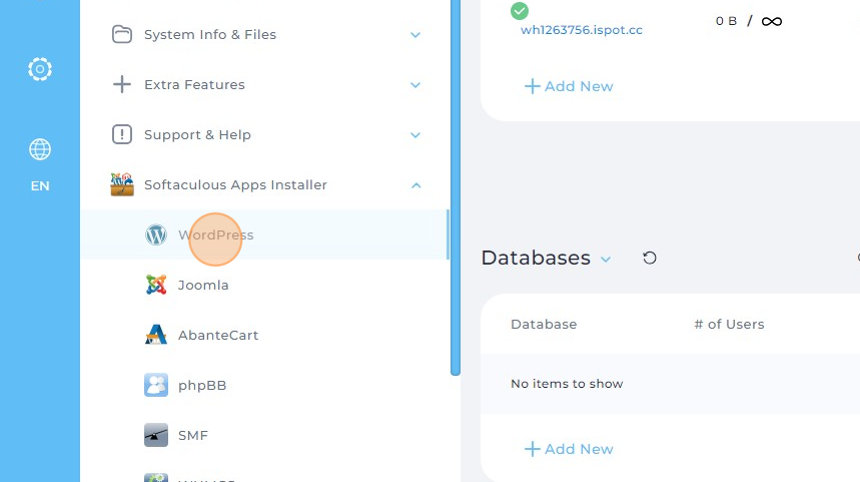Click the sidebar menu vertical scrollbar
Viewport: 860px width, 482px height.
tap(455, 188)
